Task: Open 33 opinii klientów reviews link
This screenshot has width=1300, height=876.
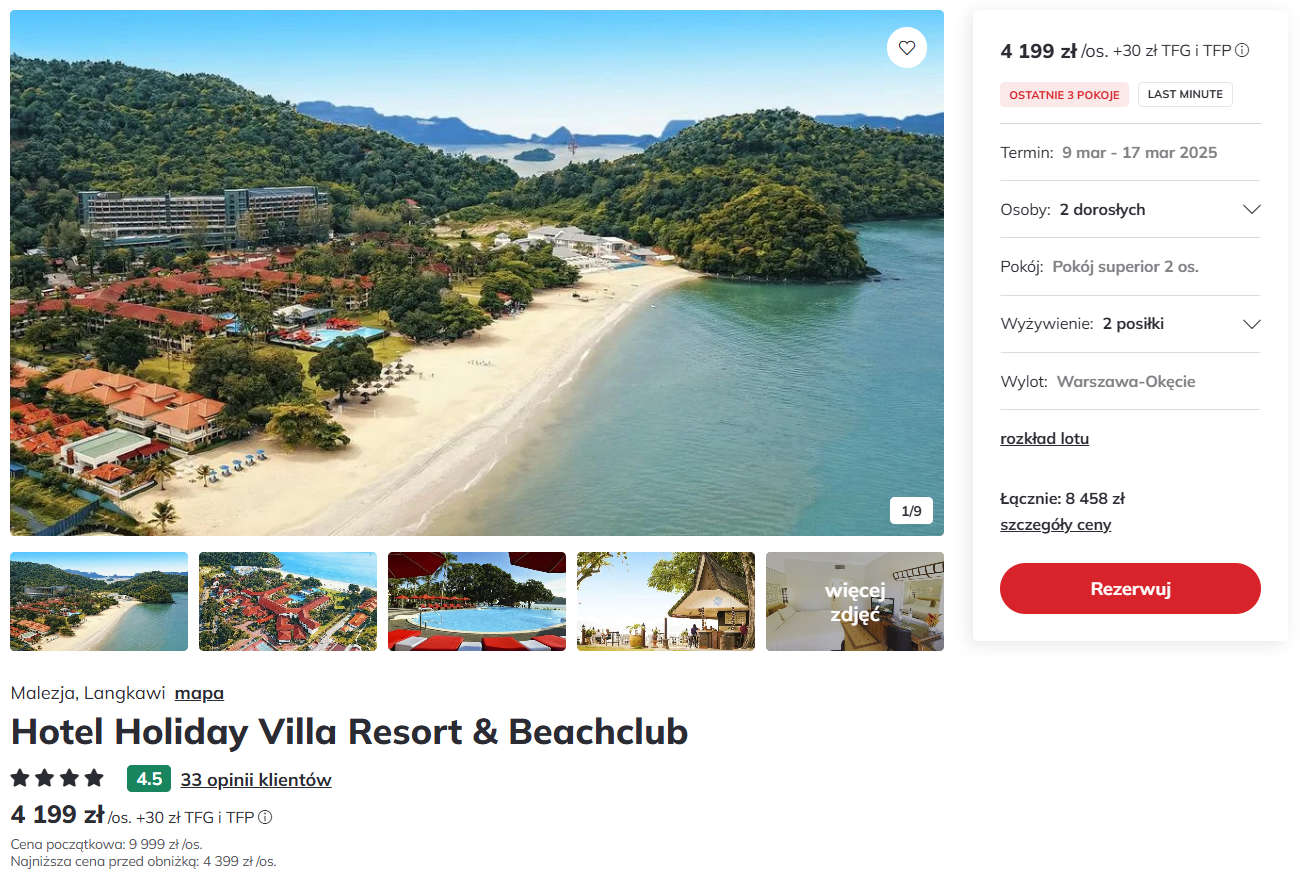Action: pos(256,780)
